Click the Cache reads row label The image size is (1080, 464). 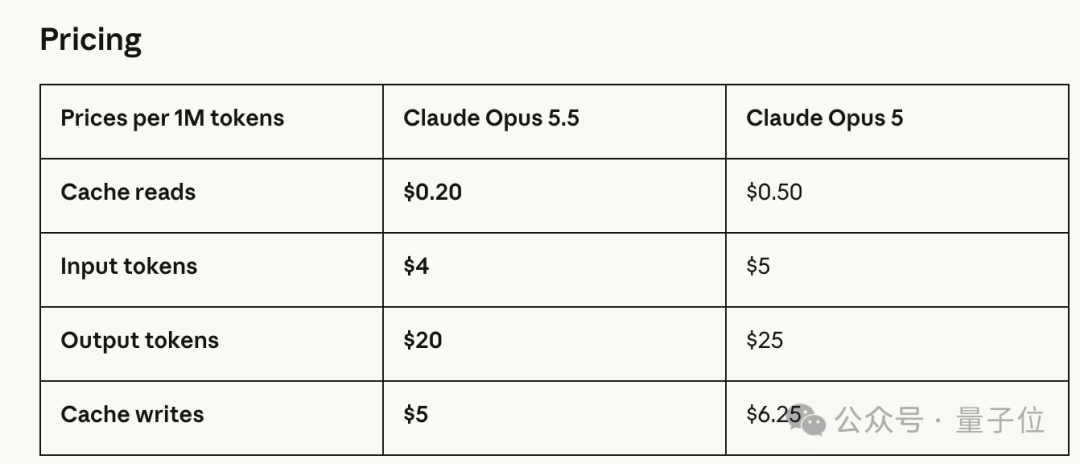tap(128, 192)
